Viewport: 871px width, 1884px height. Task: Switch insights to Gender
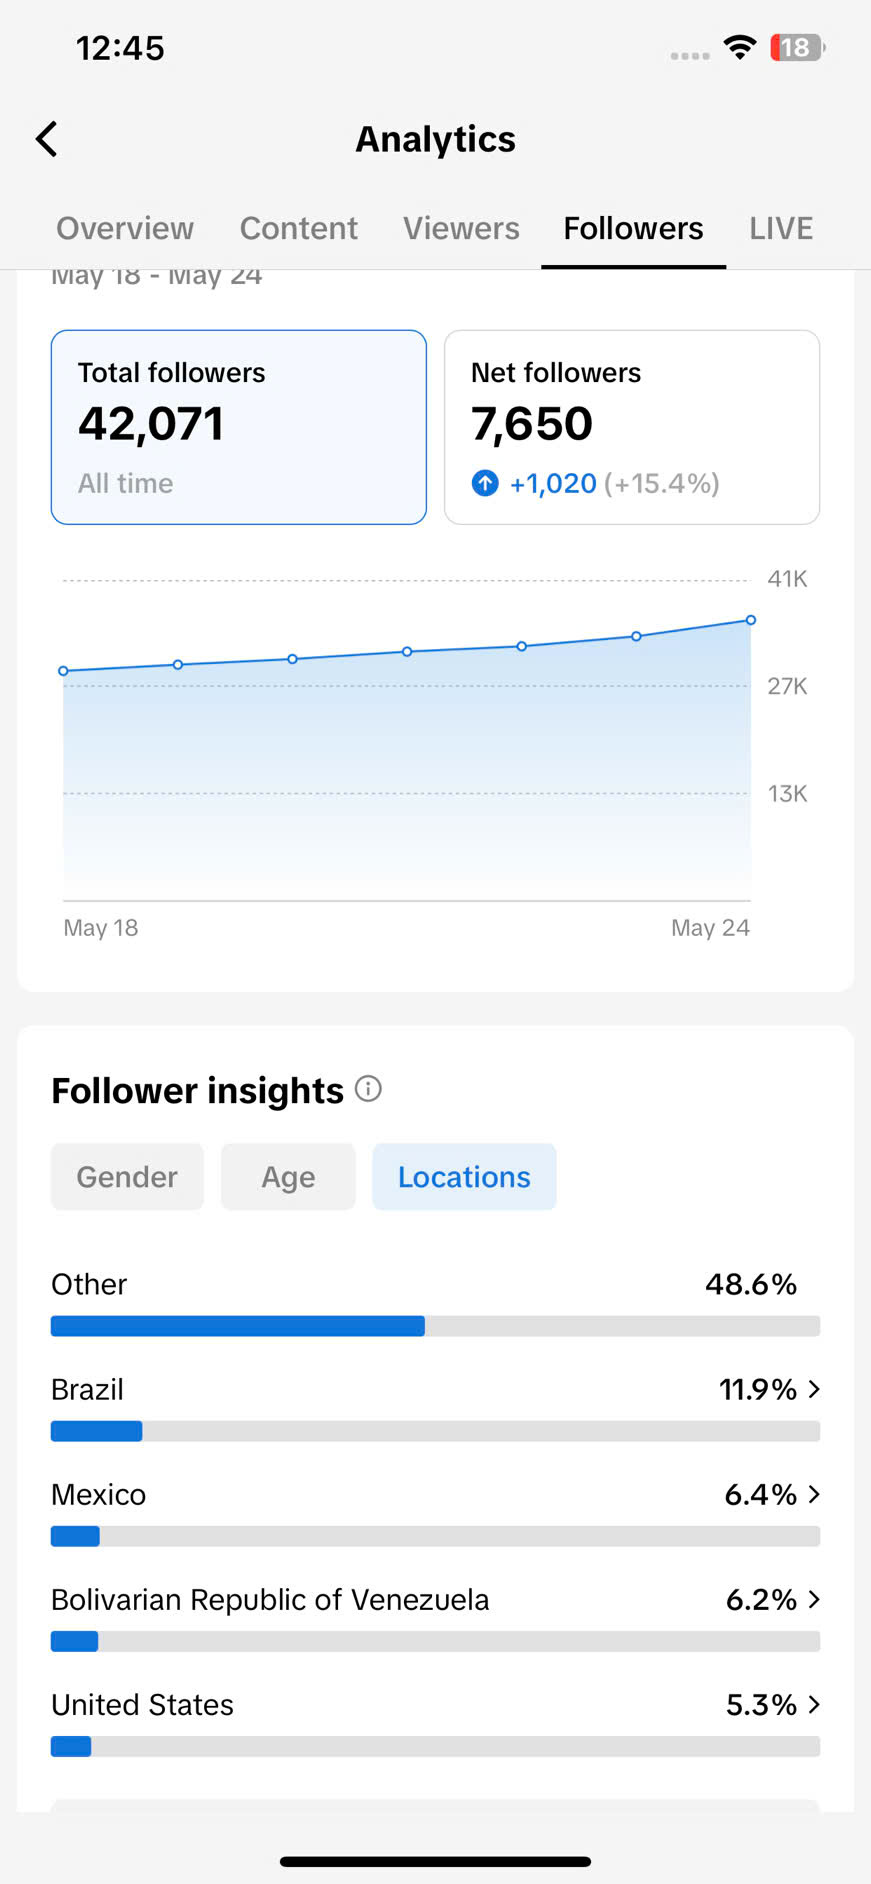click(x=127, y=1177)
